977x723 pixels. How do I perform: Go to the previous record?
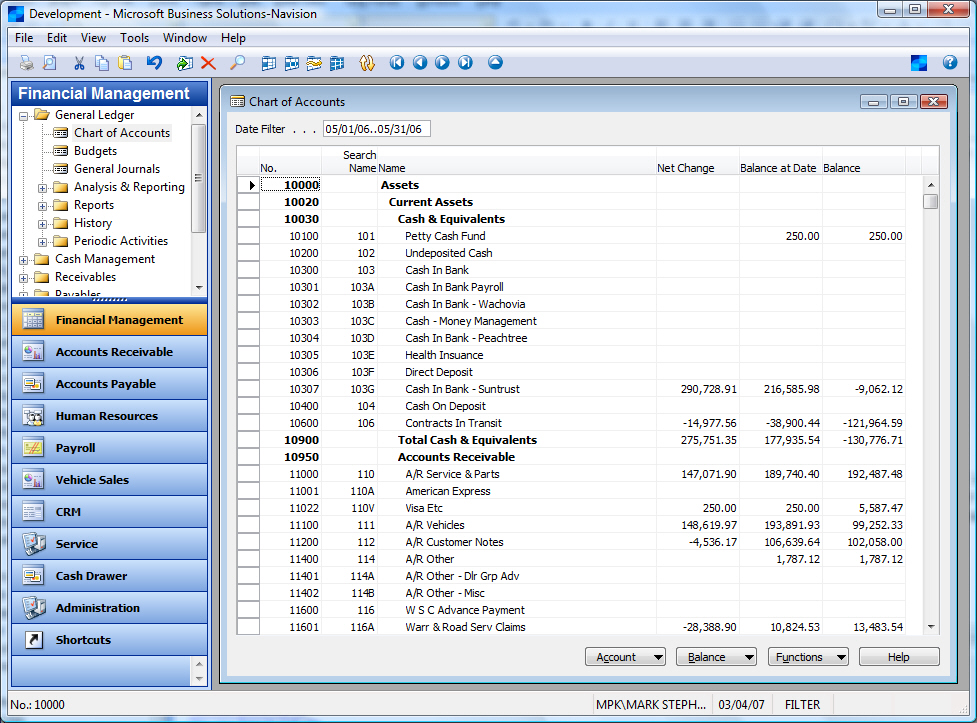(x=420, y=62)
